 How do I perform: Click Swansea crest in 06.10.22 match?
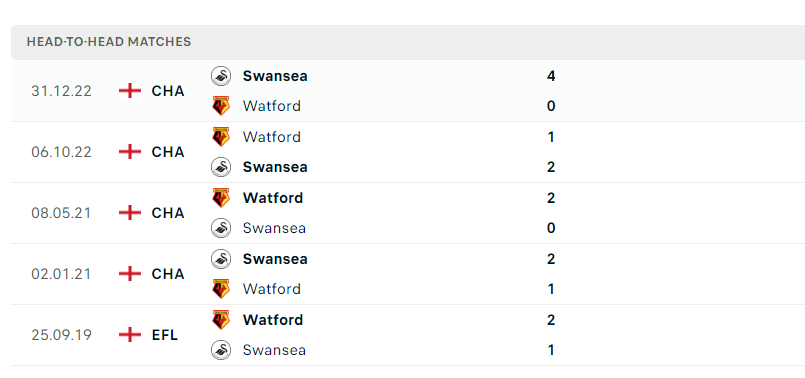[x=221, y=166]
